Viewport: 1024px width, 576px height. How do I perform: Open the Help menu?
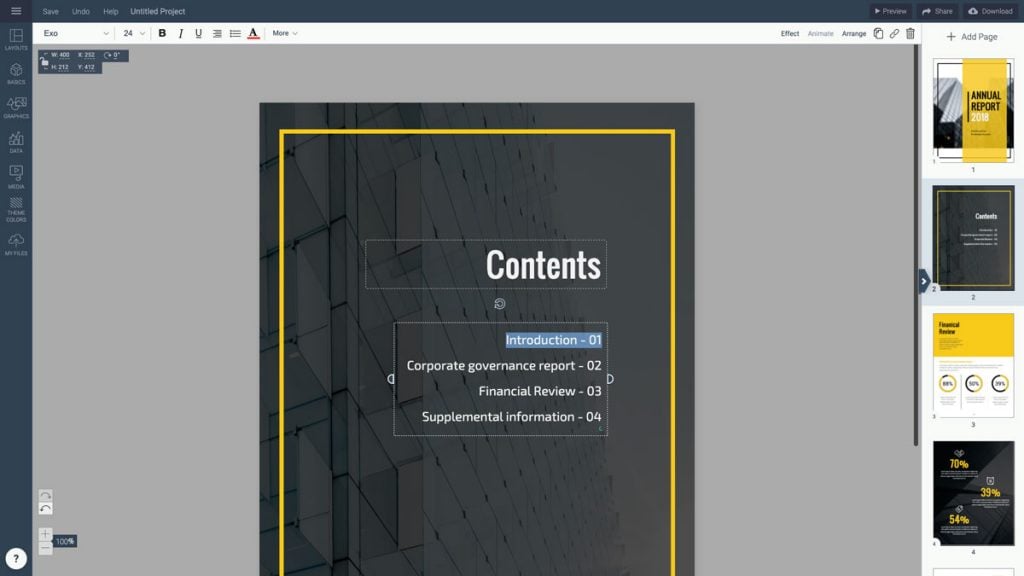click(x=110, y=11)
